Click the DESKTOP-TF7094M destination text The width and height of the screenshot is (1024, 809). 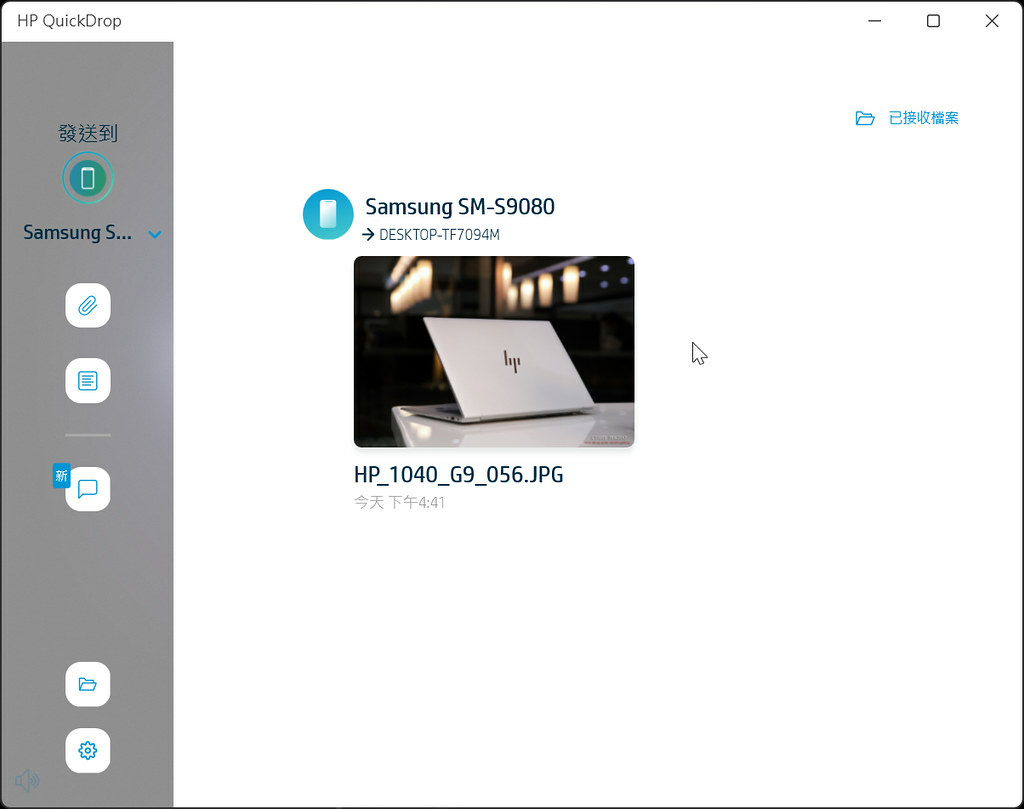coord(439,235)
